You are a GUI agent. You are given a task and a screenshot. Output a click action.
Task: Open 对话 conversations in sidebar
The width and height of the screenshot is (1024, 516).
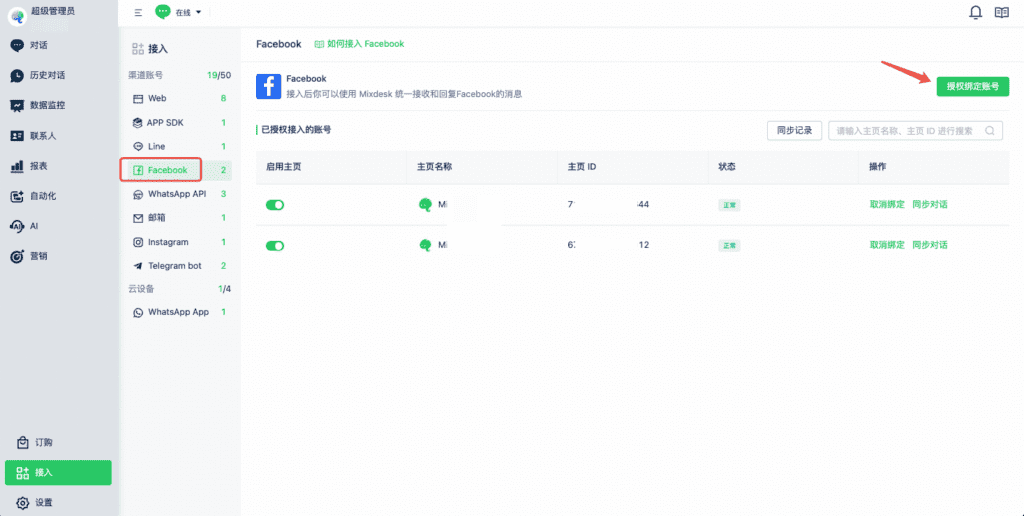tap(38, 45)
